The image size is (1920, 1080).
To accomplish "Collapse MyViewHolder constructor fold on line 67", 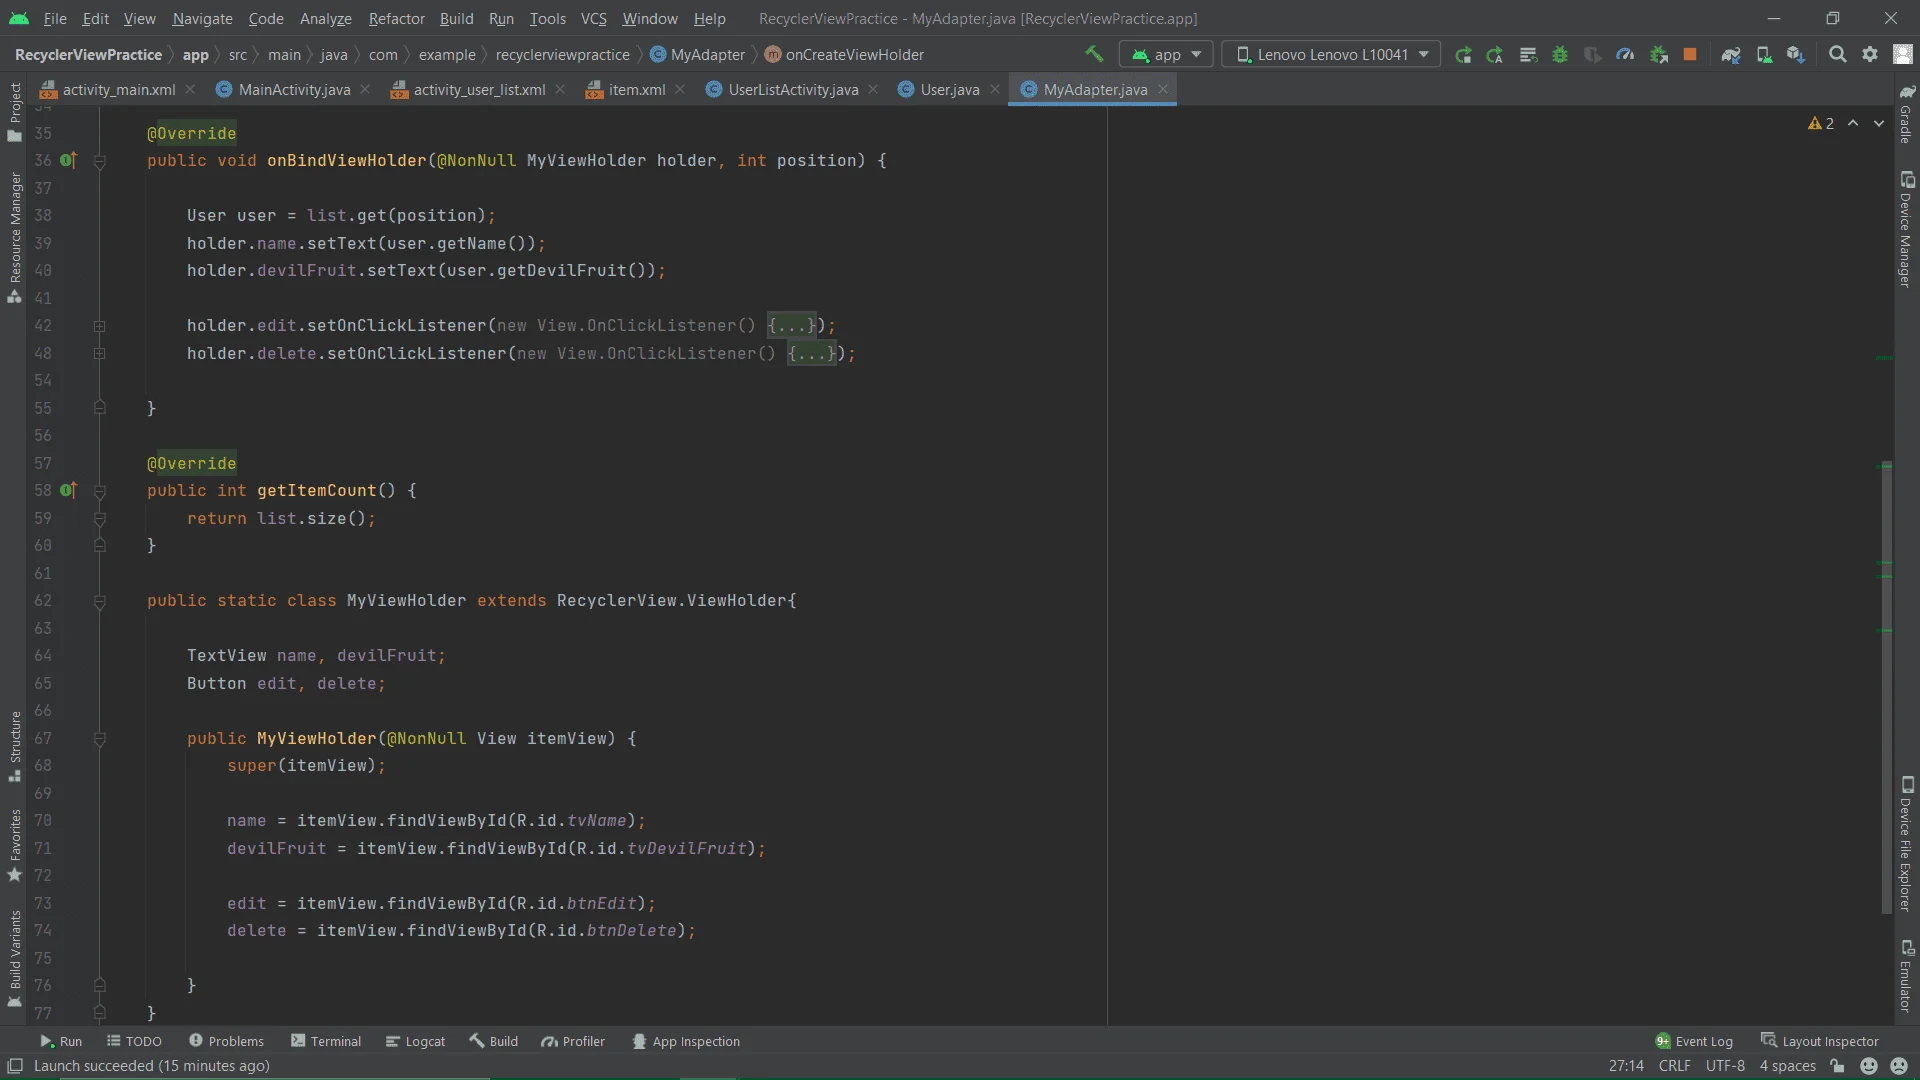I will tap(99, 739).
